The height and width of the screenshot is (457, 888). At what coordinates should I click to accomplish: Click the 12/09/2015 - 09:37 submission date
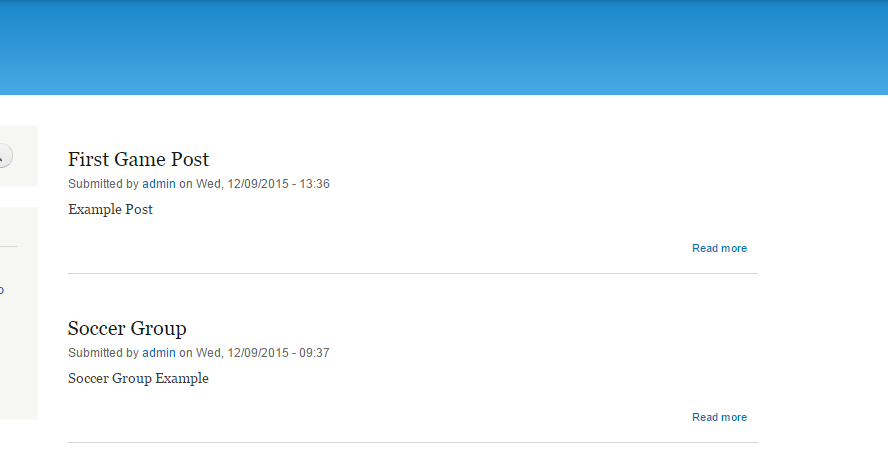(263, 353)
